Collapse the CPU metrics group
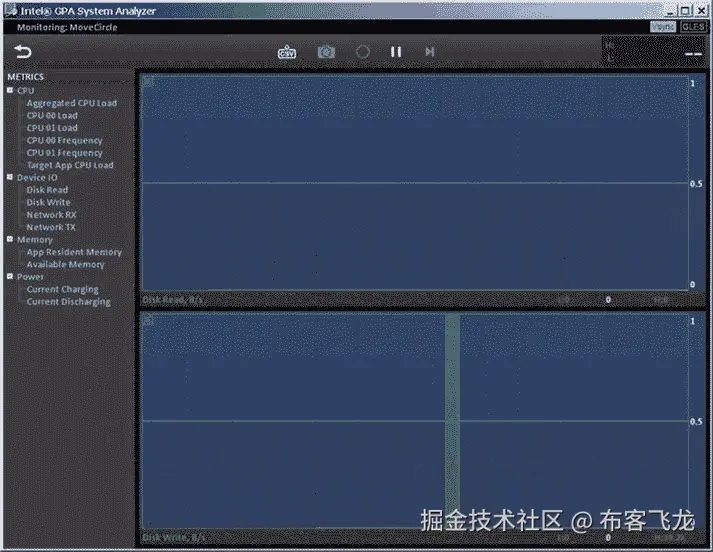 tap(10, 90)
